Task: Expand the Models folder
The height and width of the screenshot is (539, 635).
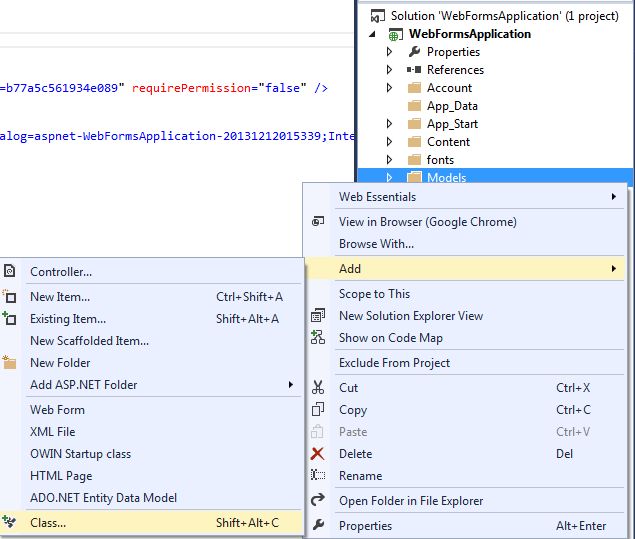Action: pyautogui.click(x=389, y=177)
